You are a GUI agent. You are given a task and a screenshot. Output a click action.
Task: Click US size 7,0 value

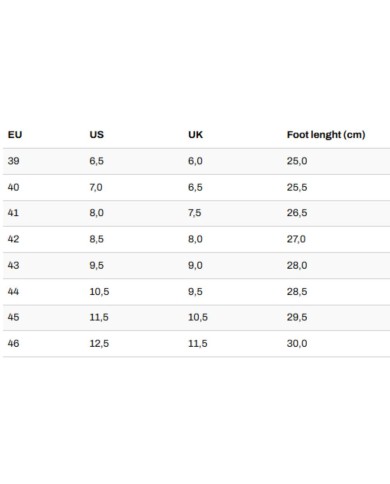point(96,187)
